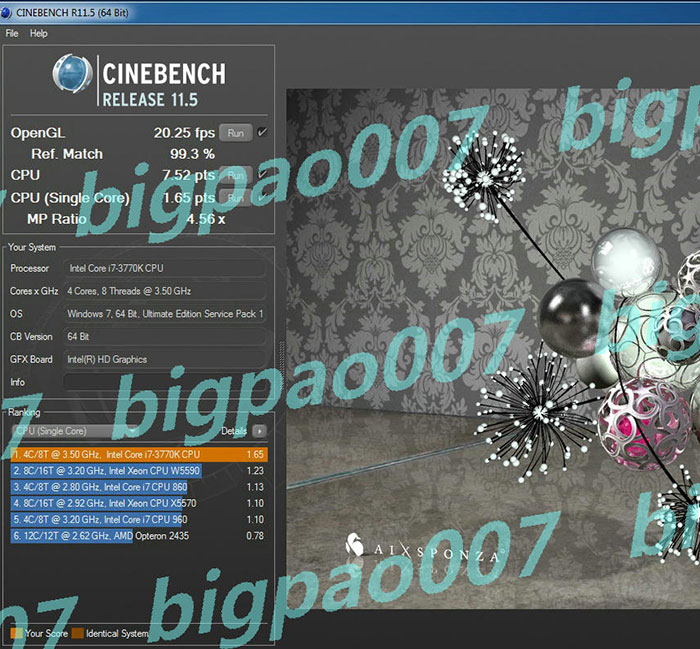700x649 pixels.
Task: Click the GFX Board Intel HD Graphics field
Action: 165,359
